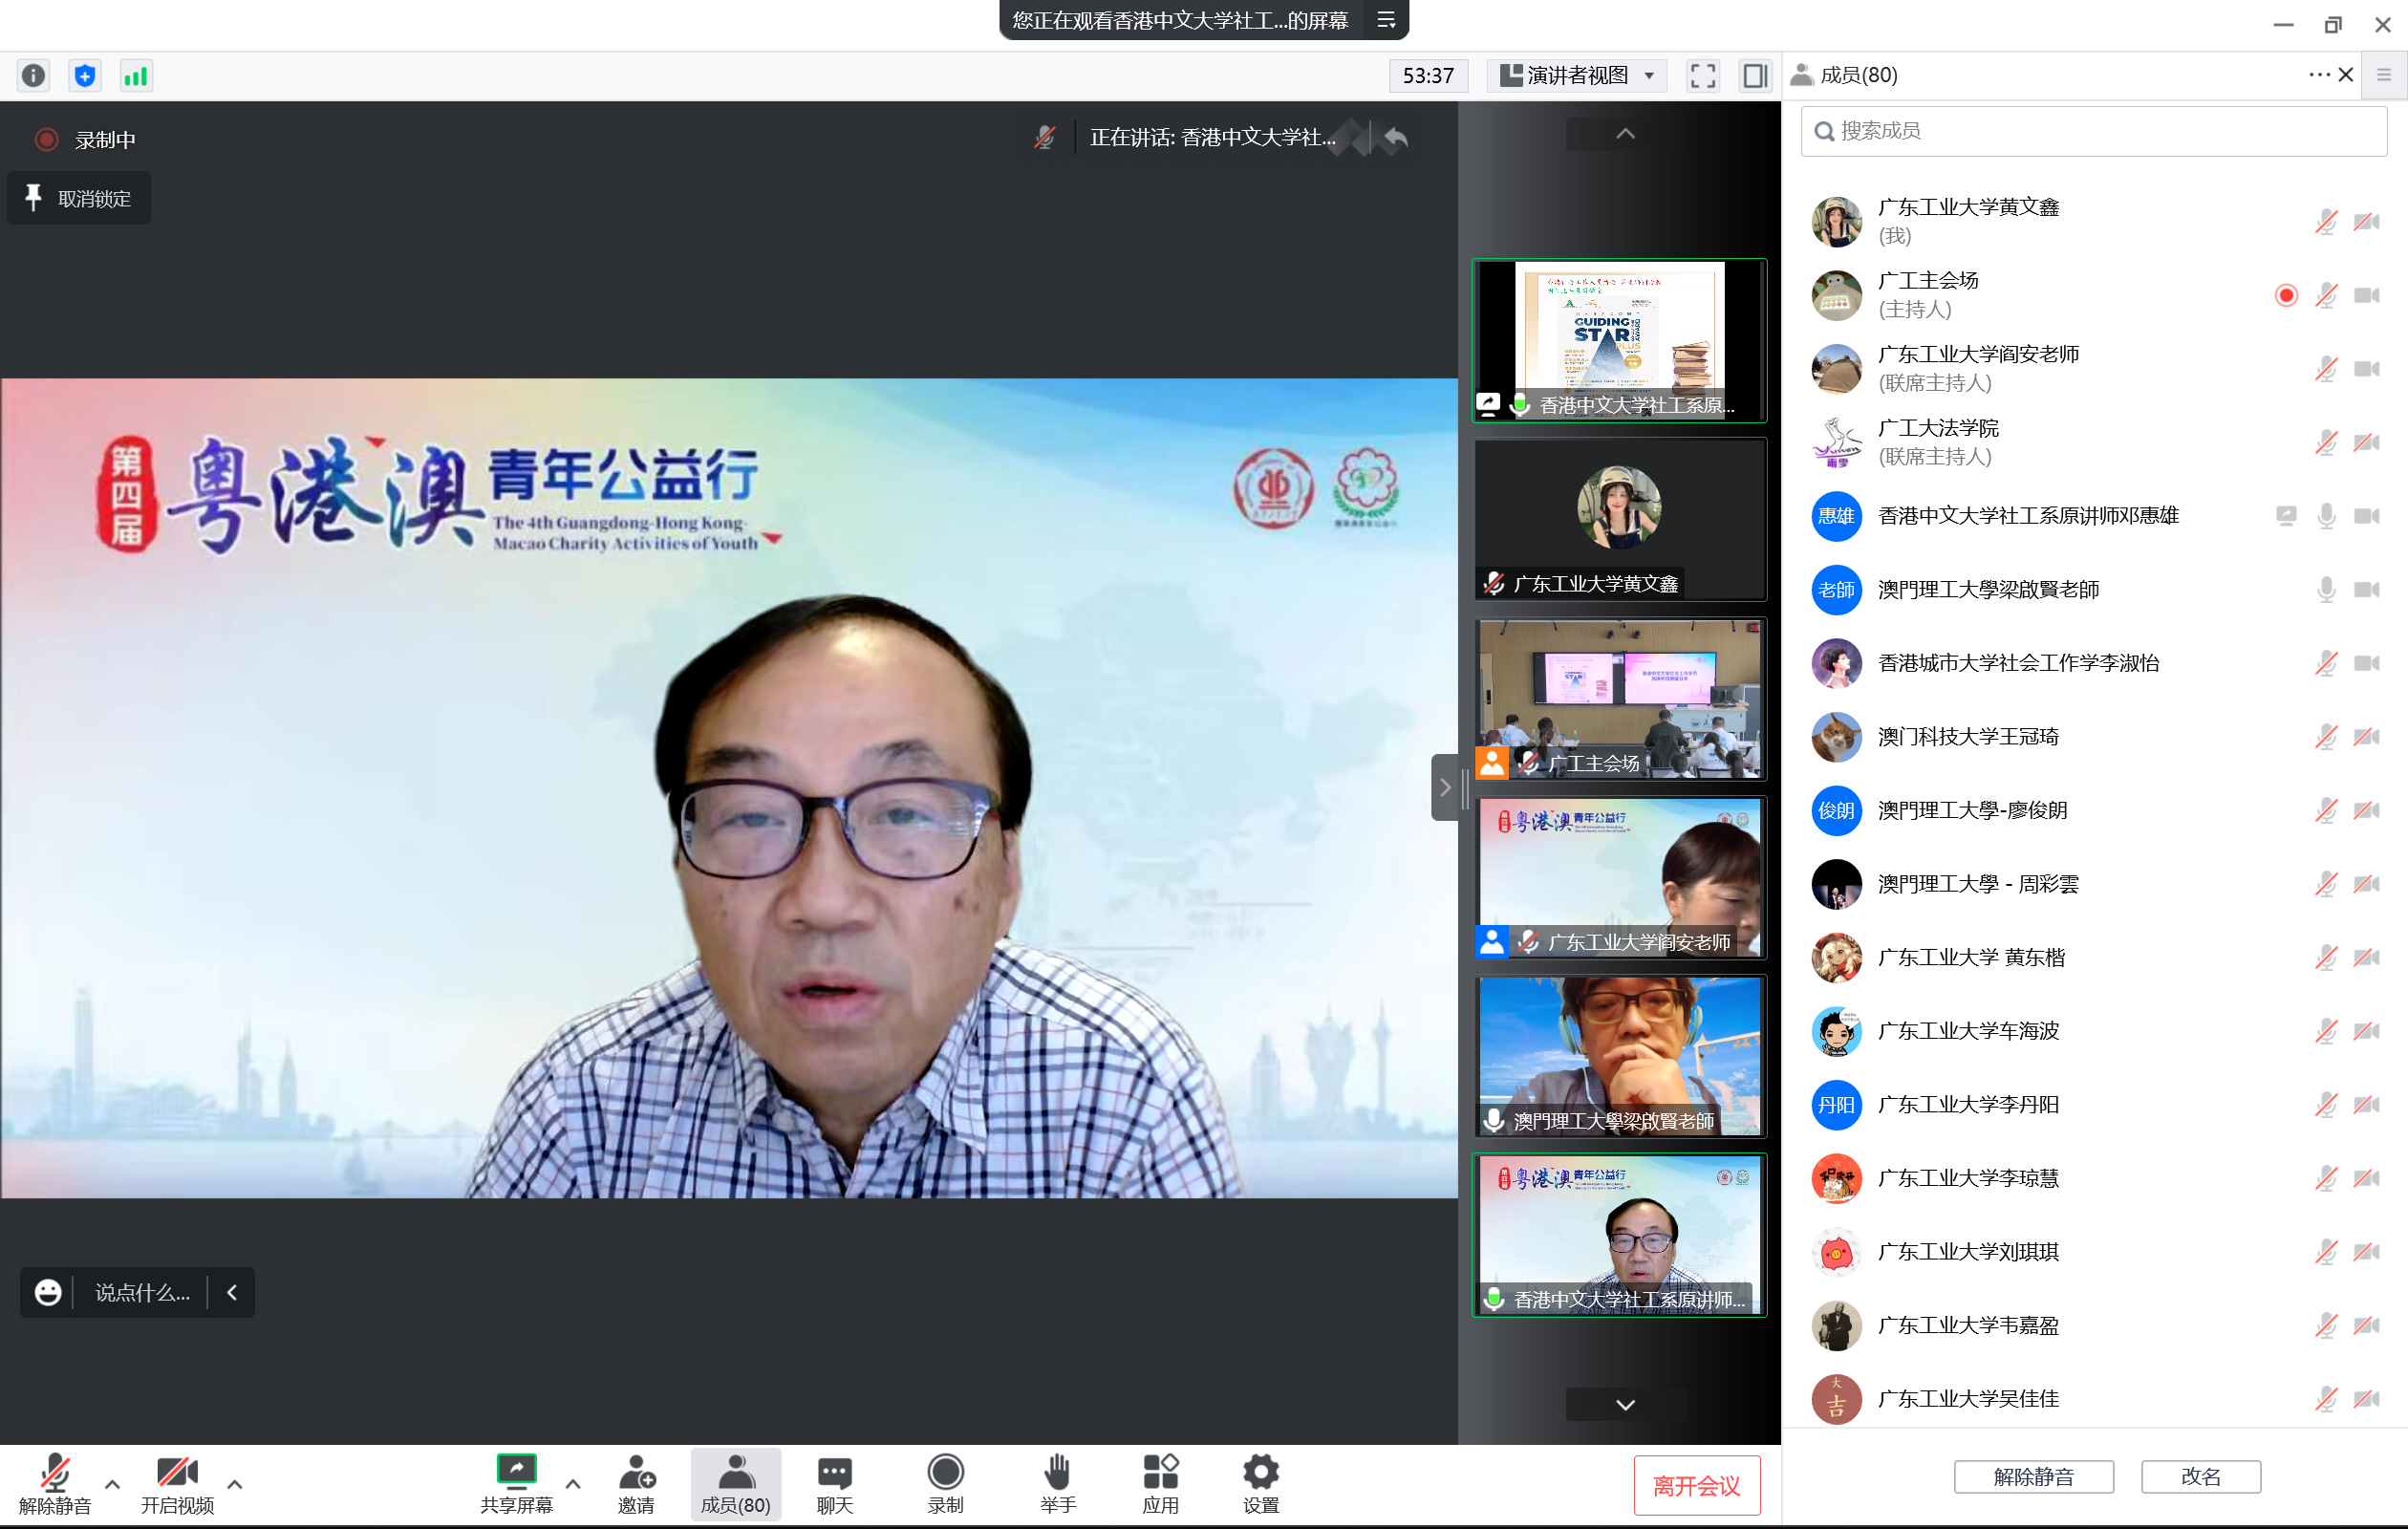Enter full screen mode

[1702, 76]
